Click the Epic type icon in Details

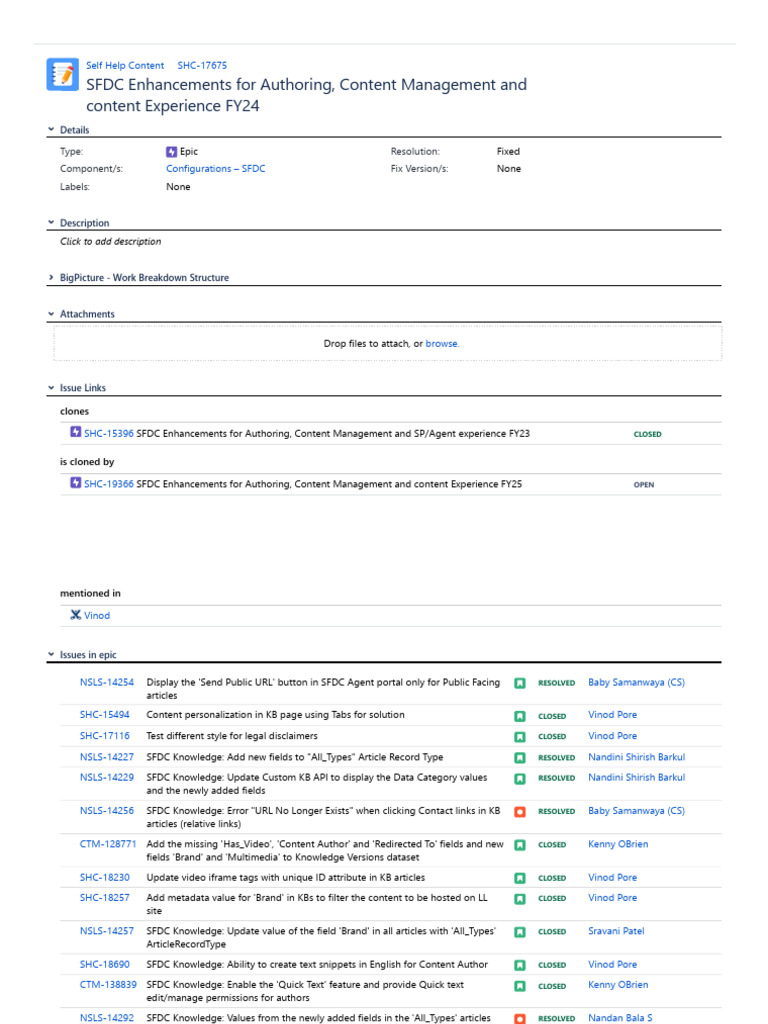pos(171,152)
